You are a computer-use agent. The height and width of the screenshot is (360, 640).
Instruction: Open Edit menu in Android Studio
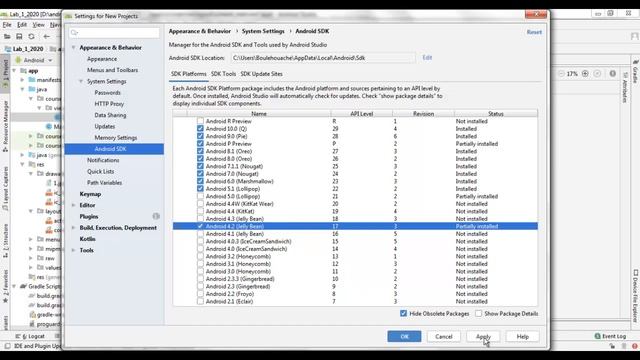click(22, 25)
